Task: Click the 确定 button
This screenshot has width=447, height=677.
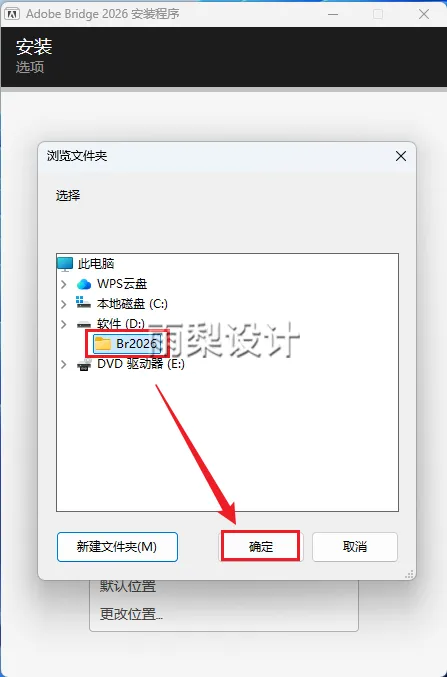Action: click(260, 547)
